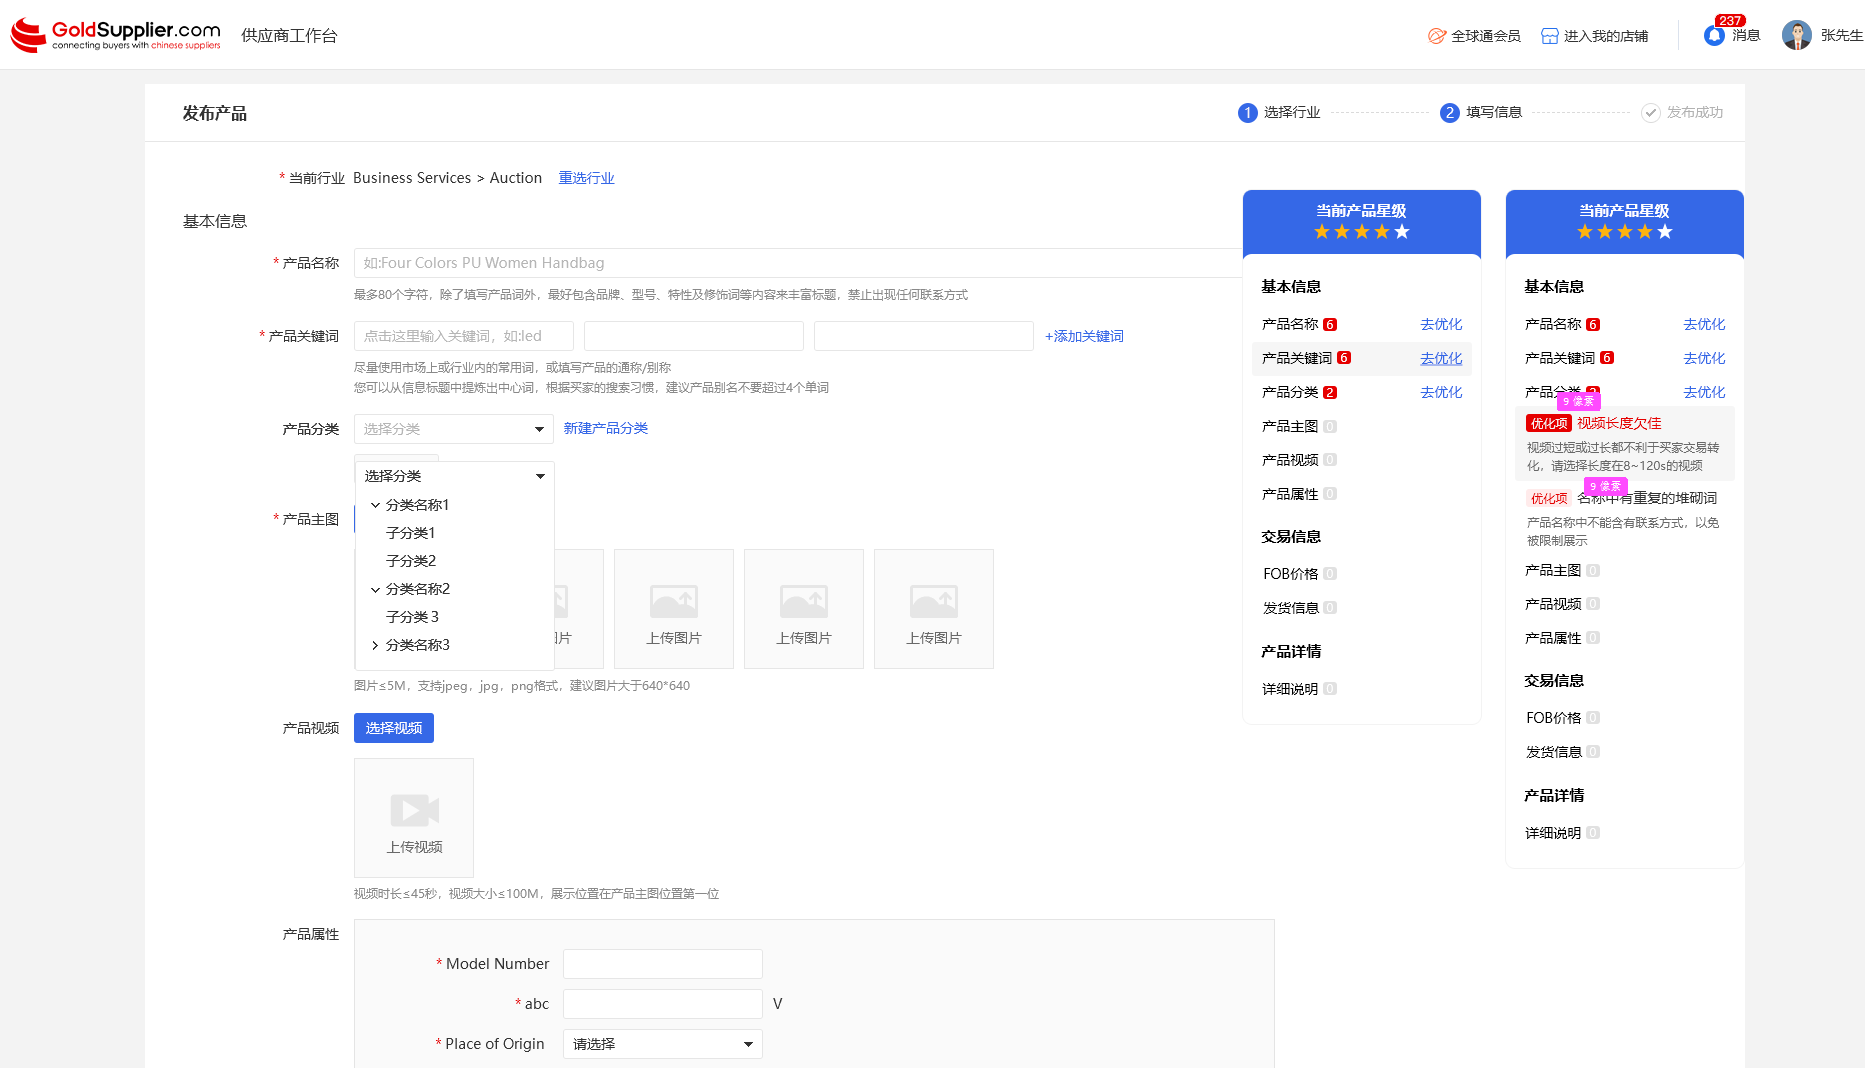This screenshot has height=1068, width=1865.
Task: Click the +添加关键词 link
Action: tap(1084, 336)
